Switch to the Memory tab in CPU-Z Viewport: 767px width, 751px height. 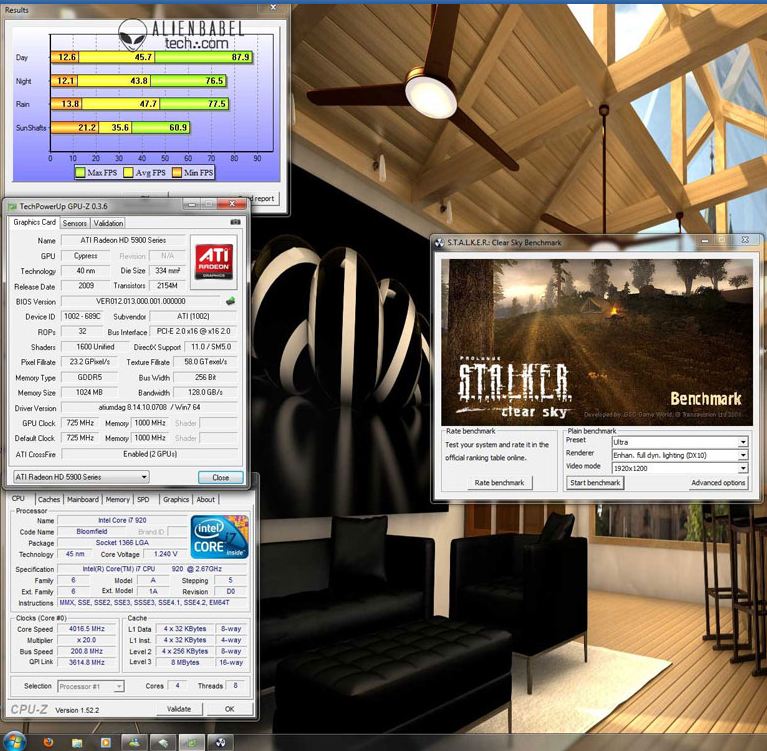pyautogui.click(x=117, y=500)
